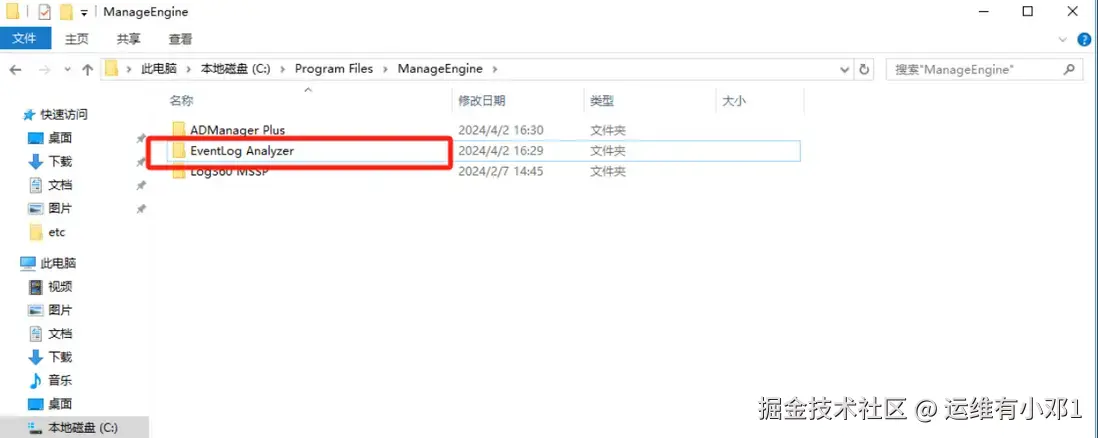Select the ADManager Plus folder
Screen dimensions: 1098x438
(237, 130)
